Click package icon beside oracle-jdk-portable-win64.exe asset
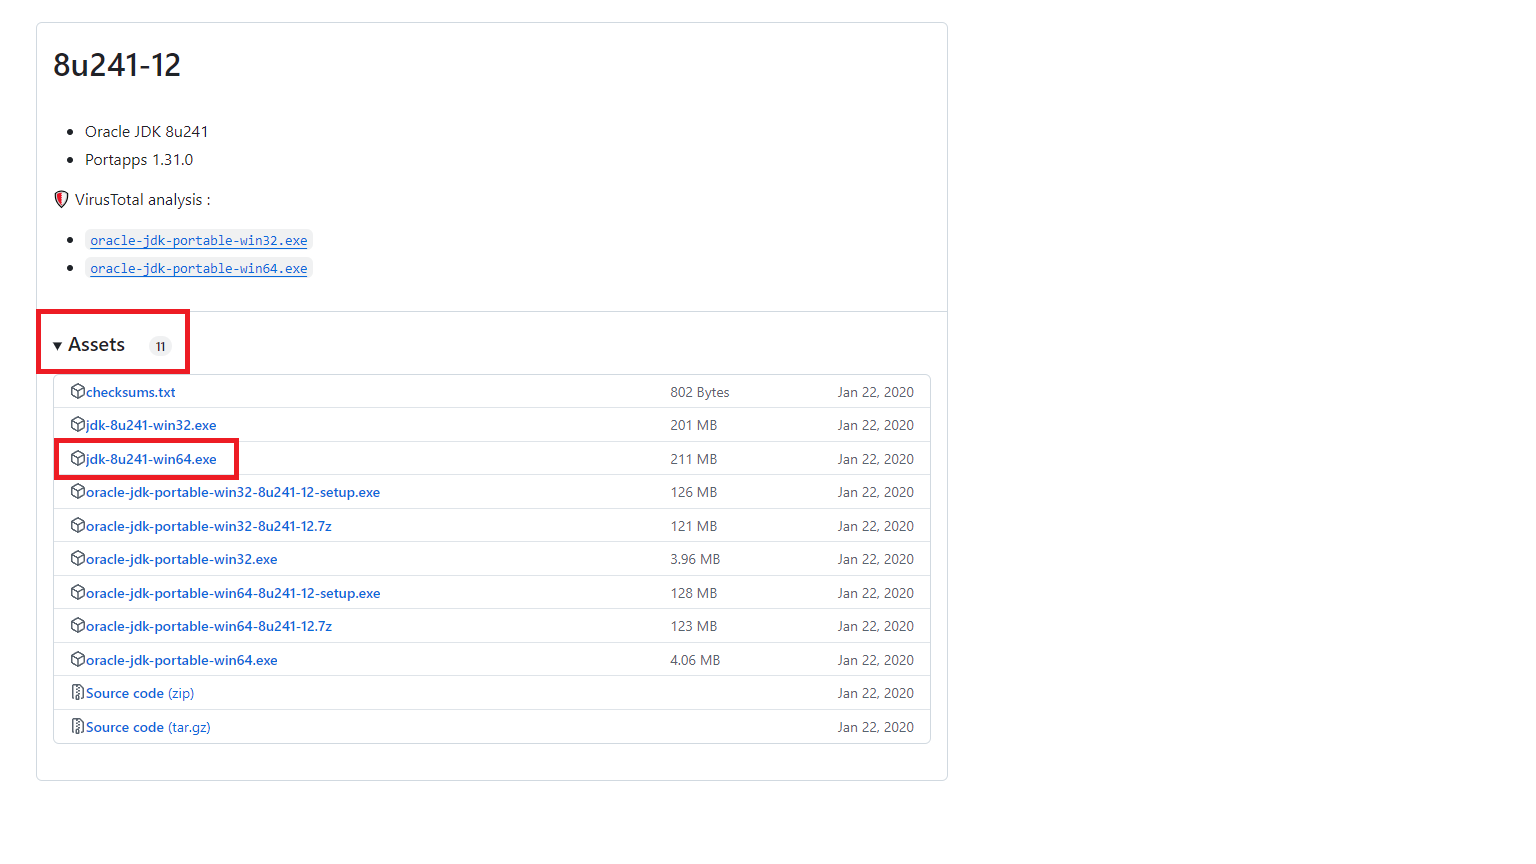Viewport: 1536px width, 864px height. [78, 659]
